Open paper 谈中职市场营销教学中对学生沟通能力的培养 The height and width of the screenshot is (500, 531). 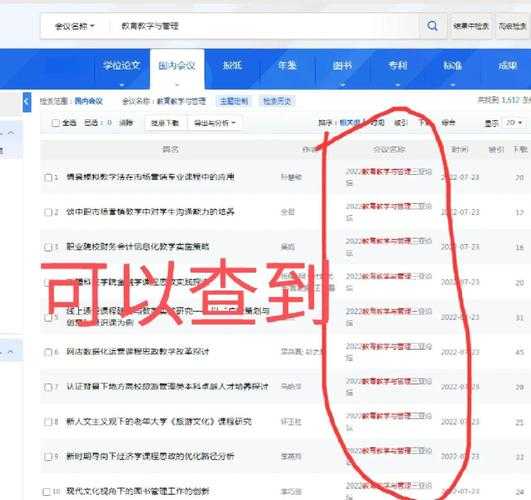tap(150, 212)
